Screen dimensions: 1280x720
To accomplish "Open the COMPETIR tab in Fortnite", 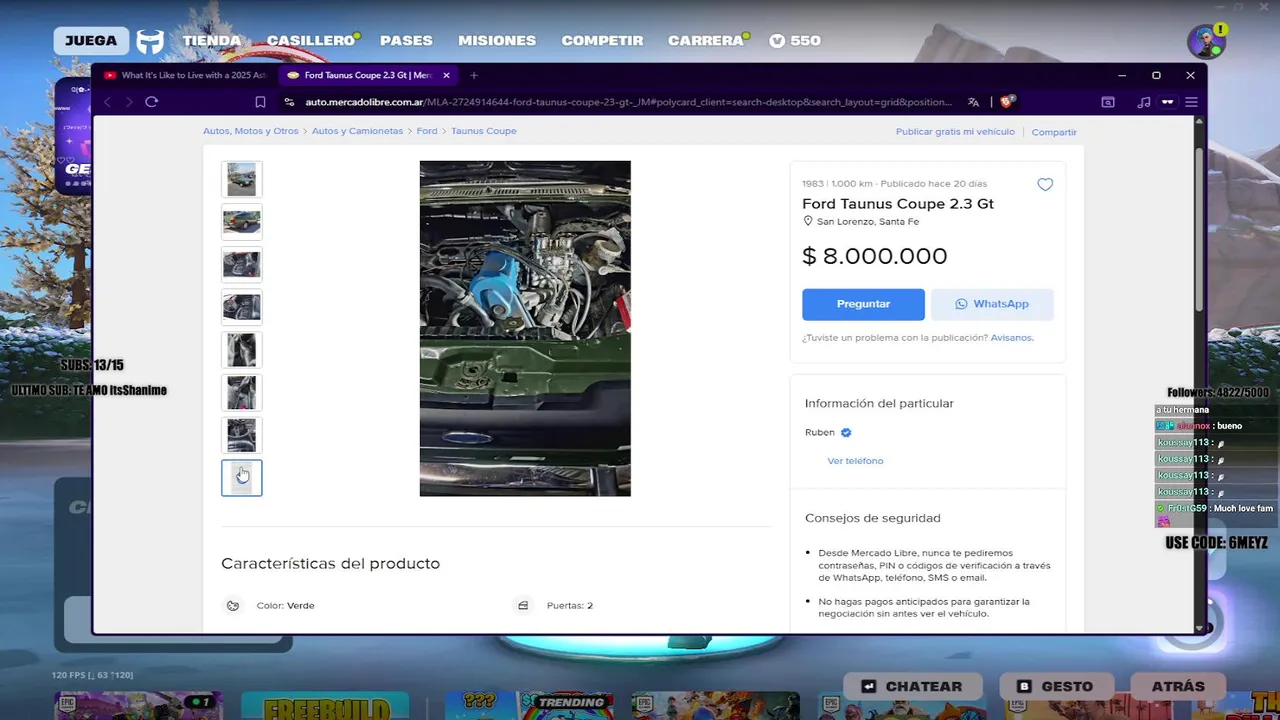I will [602, 41].
